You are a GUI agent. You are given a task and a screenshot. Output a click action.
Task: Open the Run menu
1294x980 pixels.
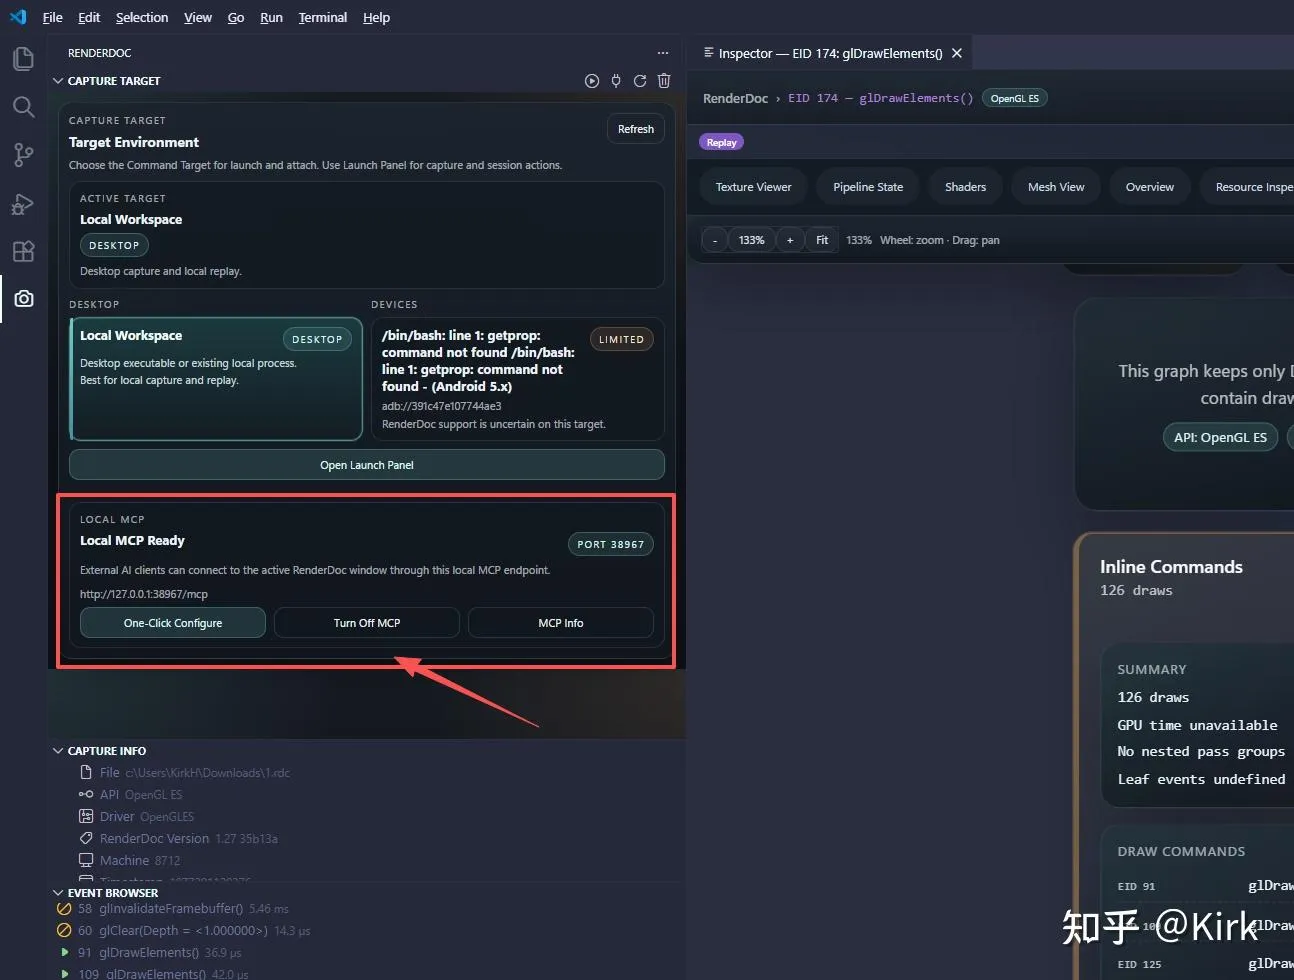(271, 17)
